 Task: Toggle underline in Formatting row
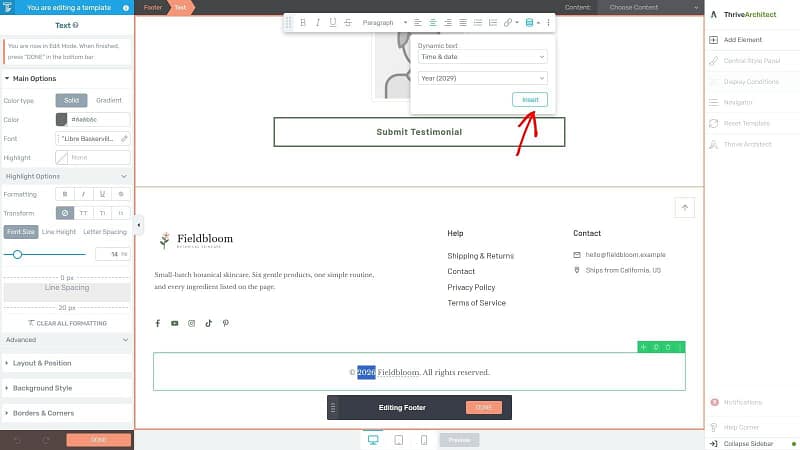pos(102,194)
